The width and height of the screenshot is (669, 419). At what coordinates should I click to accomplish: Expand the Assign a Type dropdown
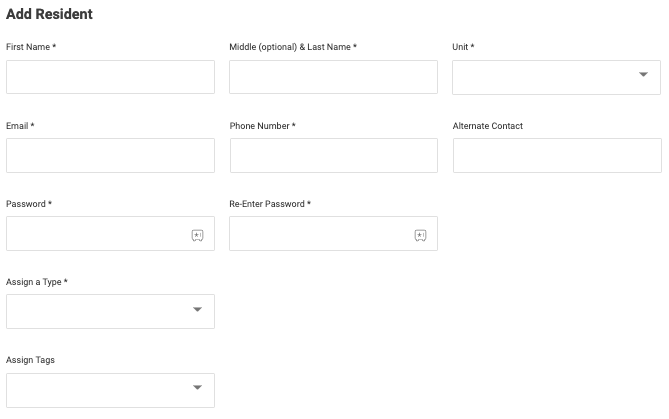click(x=110, y=311)
